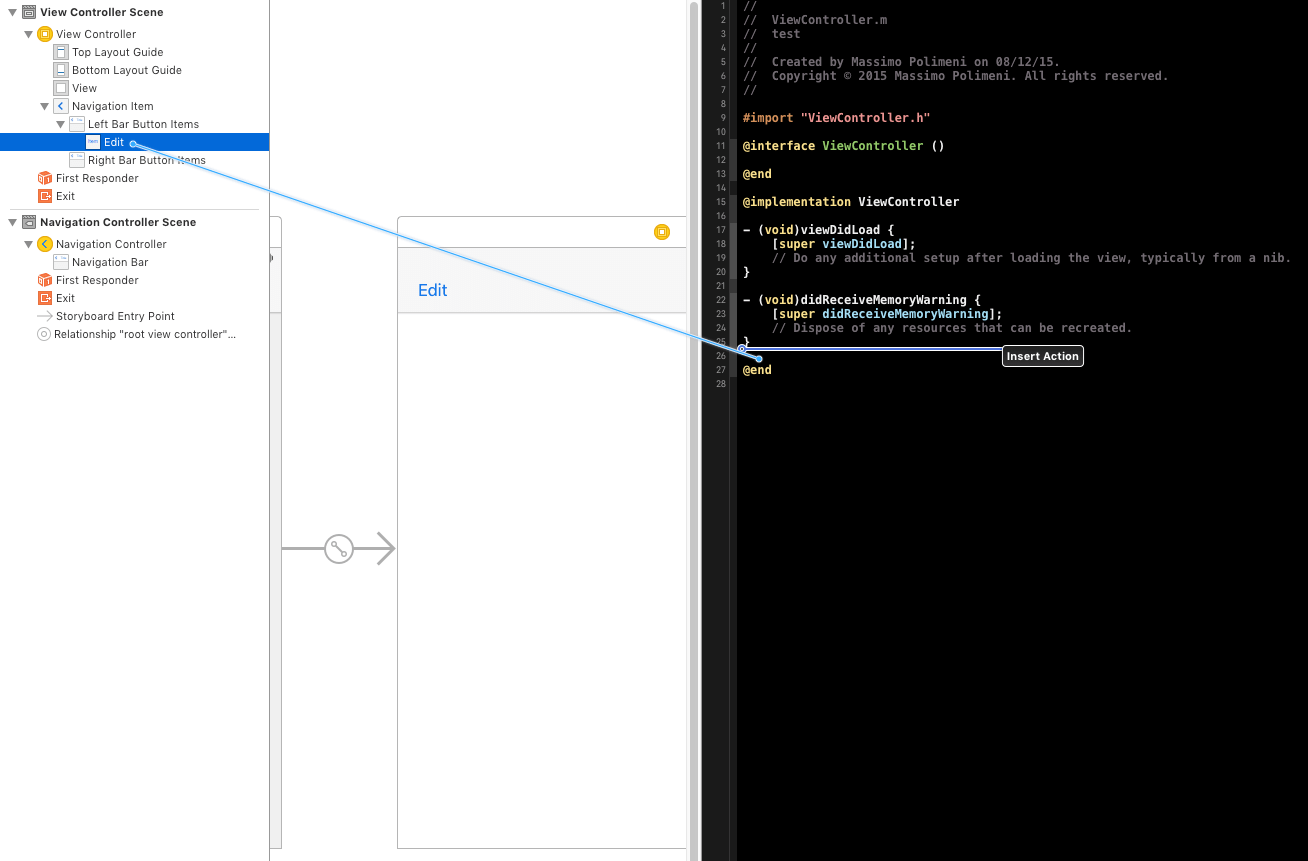Screen dimensions: 1308x861
Task: Click the Navigation Controller orange icon
Action: pyautogui.click(x=44, y=243)
